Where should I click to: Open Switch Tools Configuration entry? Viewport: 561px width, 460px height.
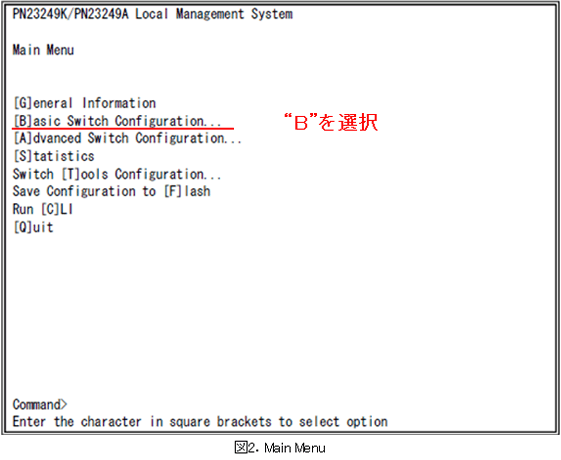(x=117, y=174)
